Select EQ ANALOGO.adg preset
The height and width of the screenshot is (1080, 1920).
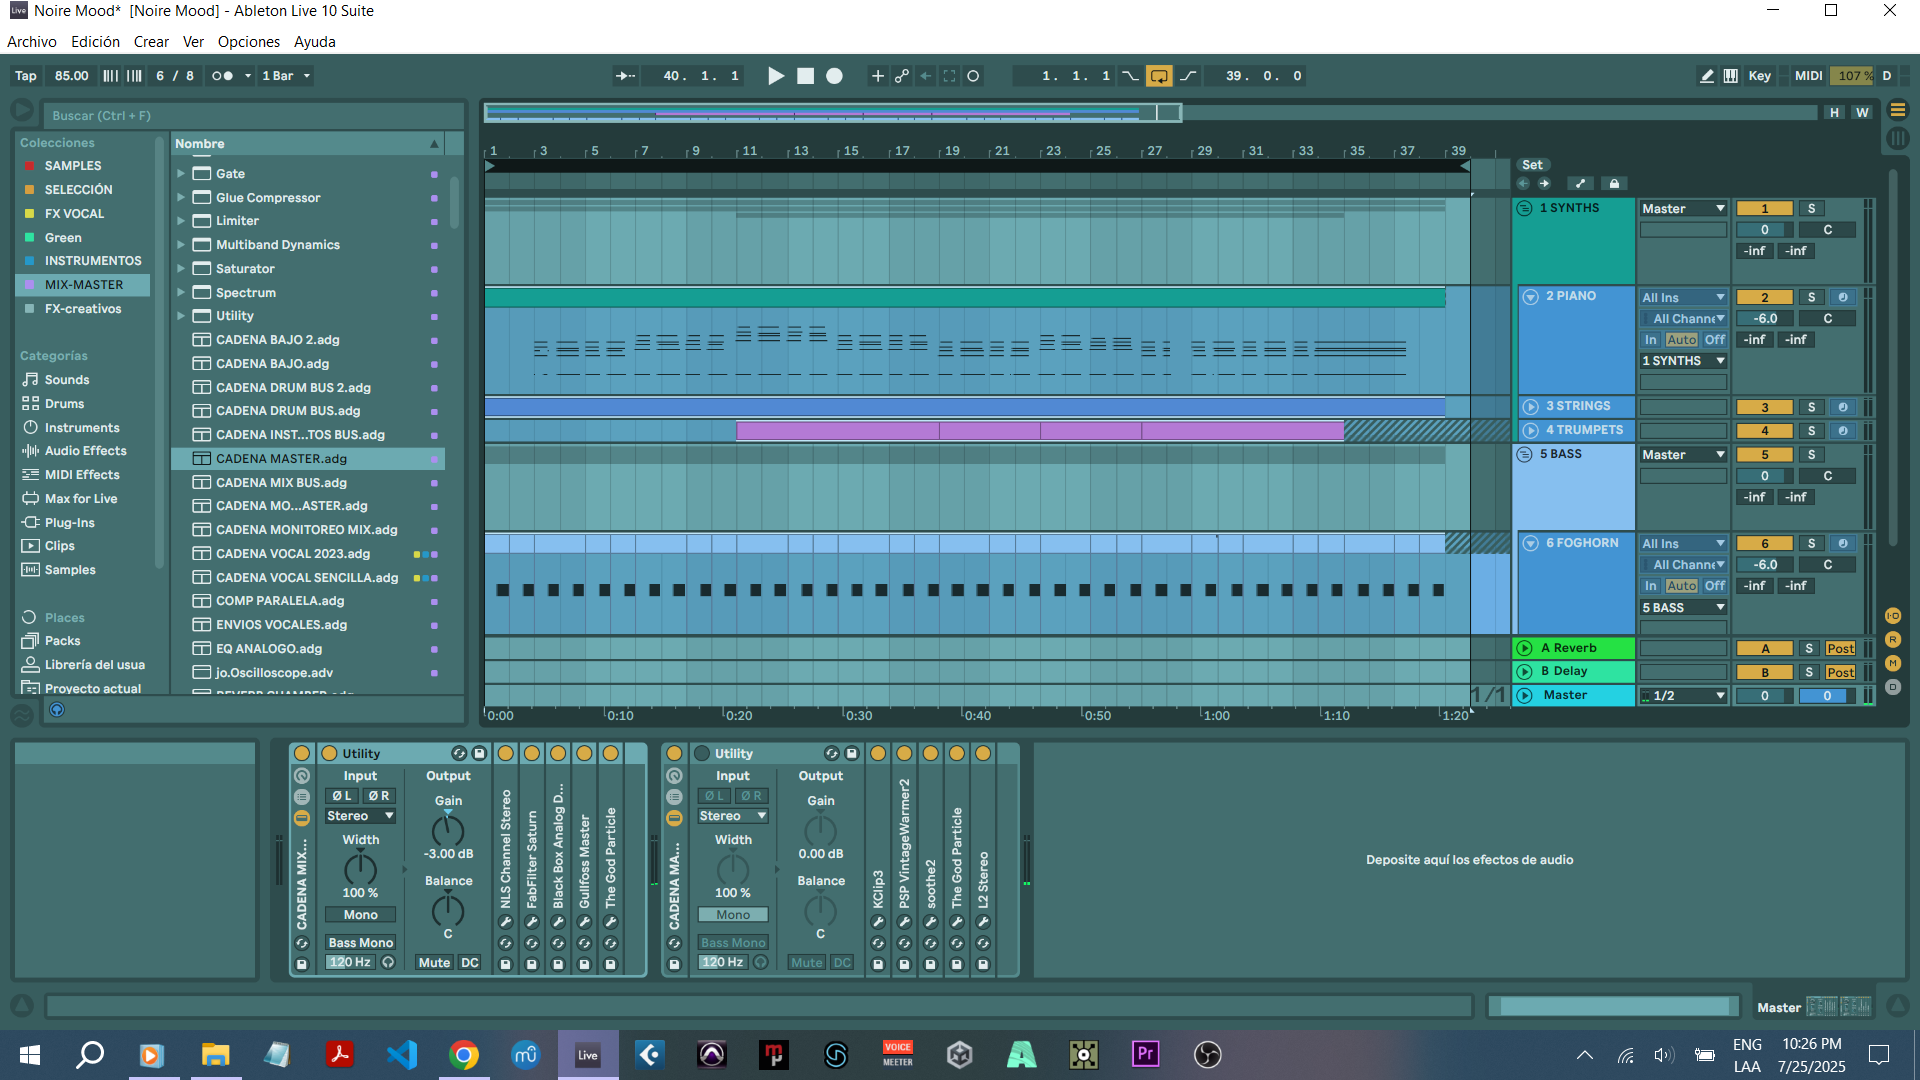269,649
